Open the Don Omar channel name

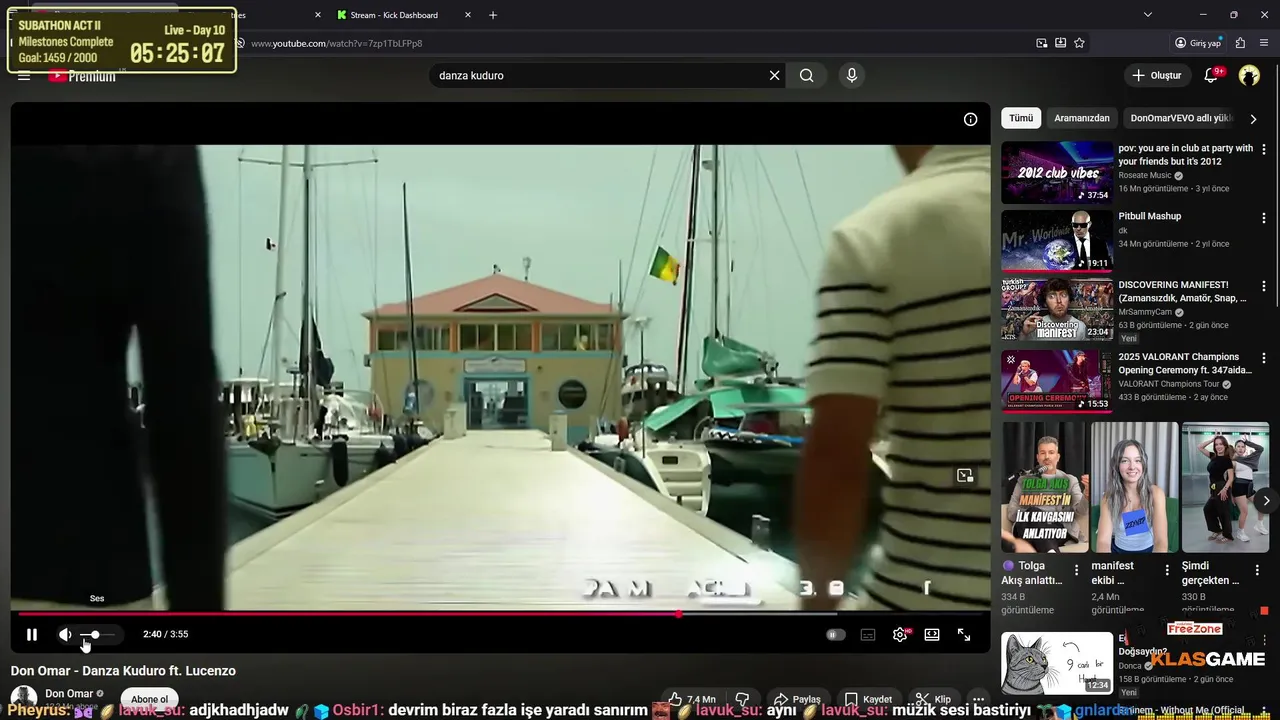tap(69, 693)
